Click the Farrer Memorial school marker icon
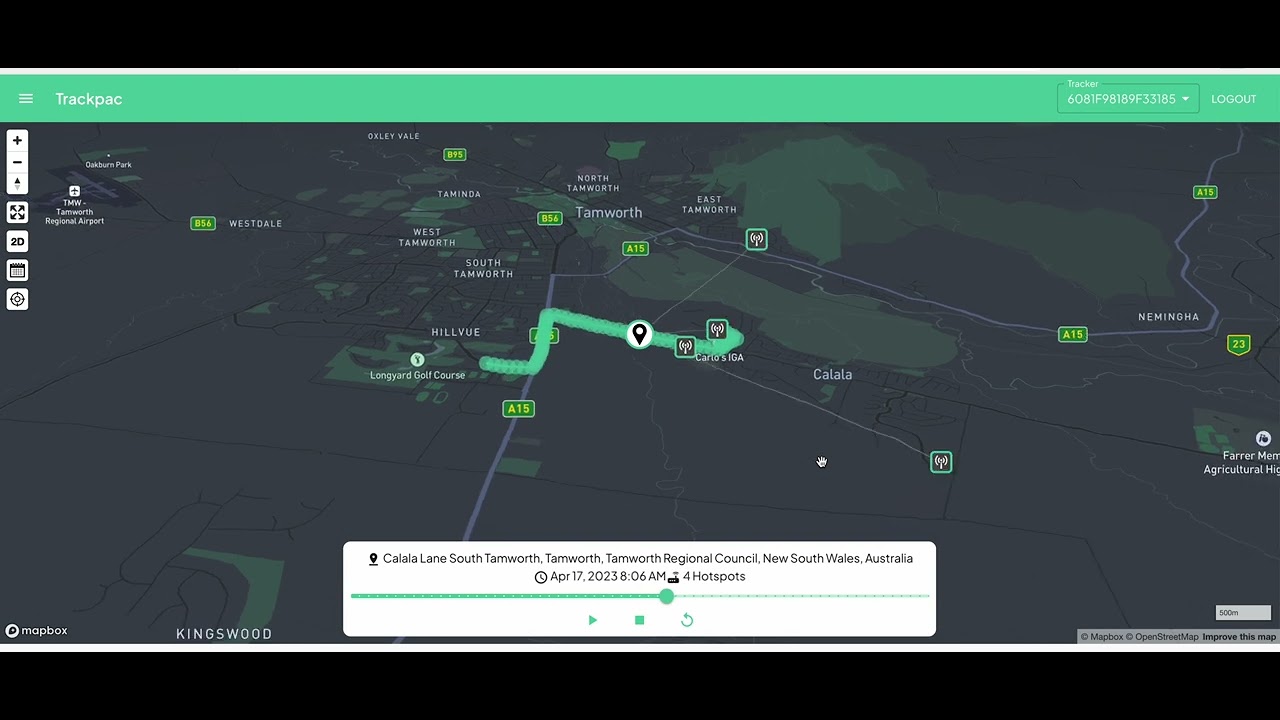The width and height of the screenshot is (1280, 720). pos(1263,439)
